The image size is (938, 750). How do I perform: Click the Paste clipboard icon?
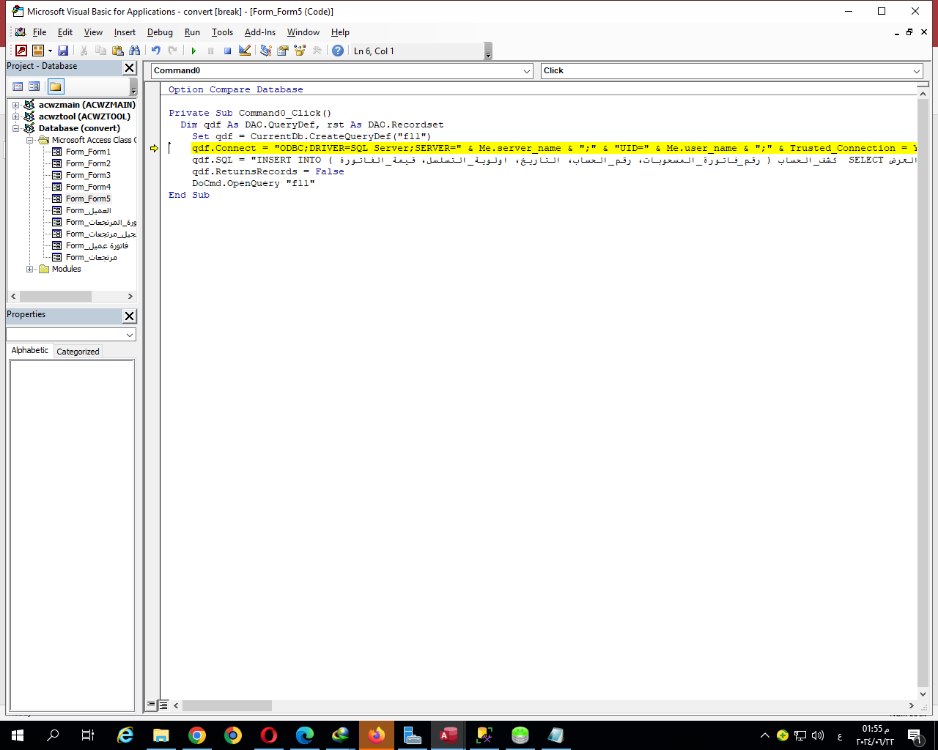coord(118,51)
